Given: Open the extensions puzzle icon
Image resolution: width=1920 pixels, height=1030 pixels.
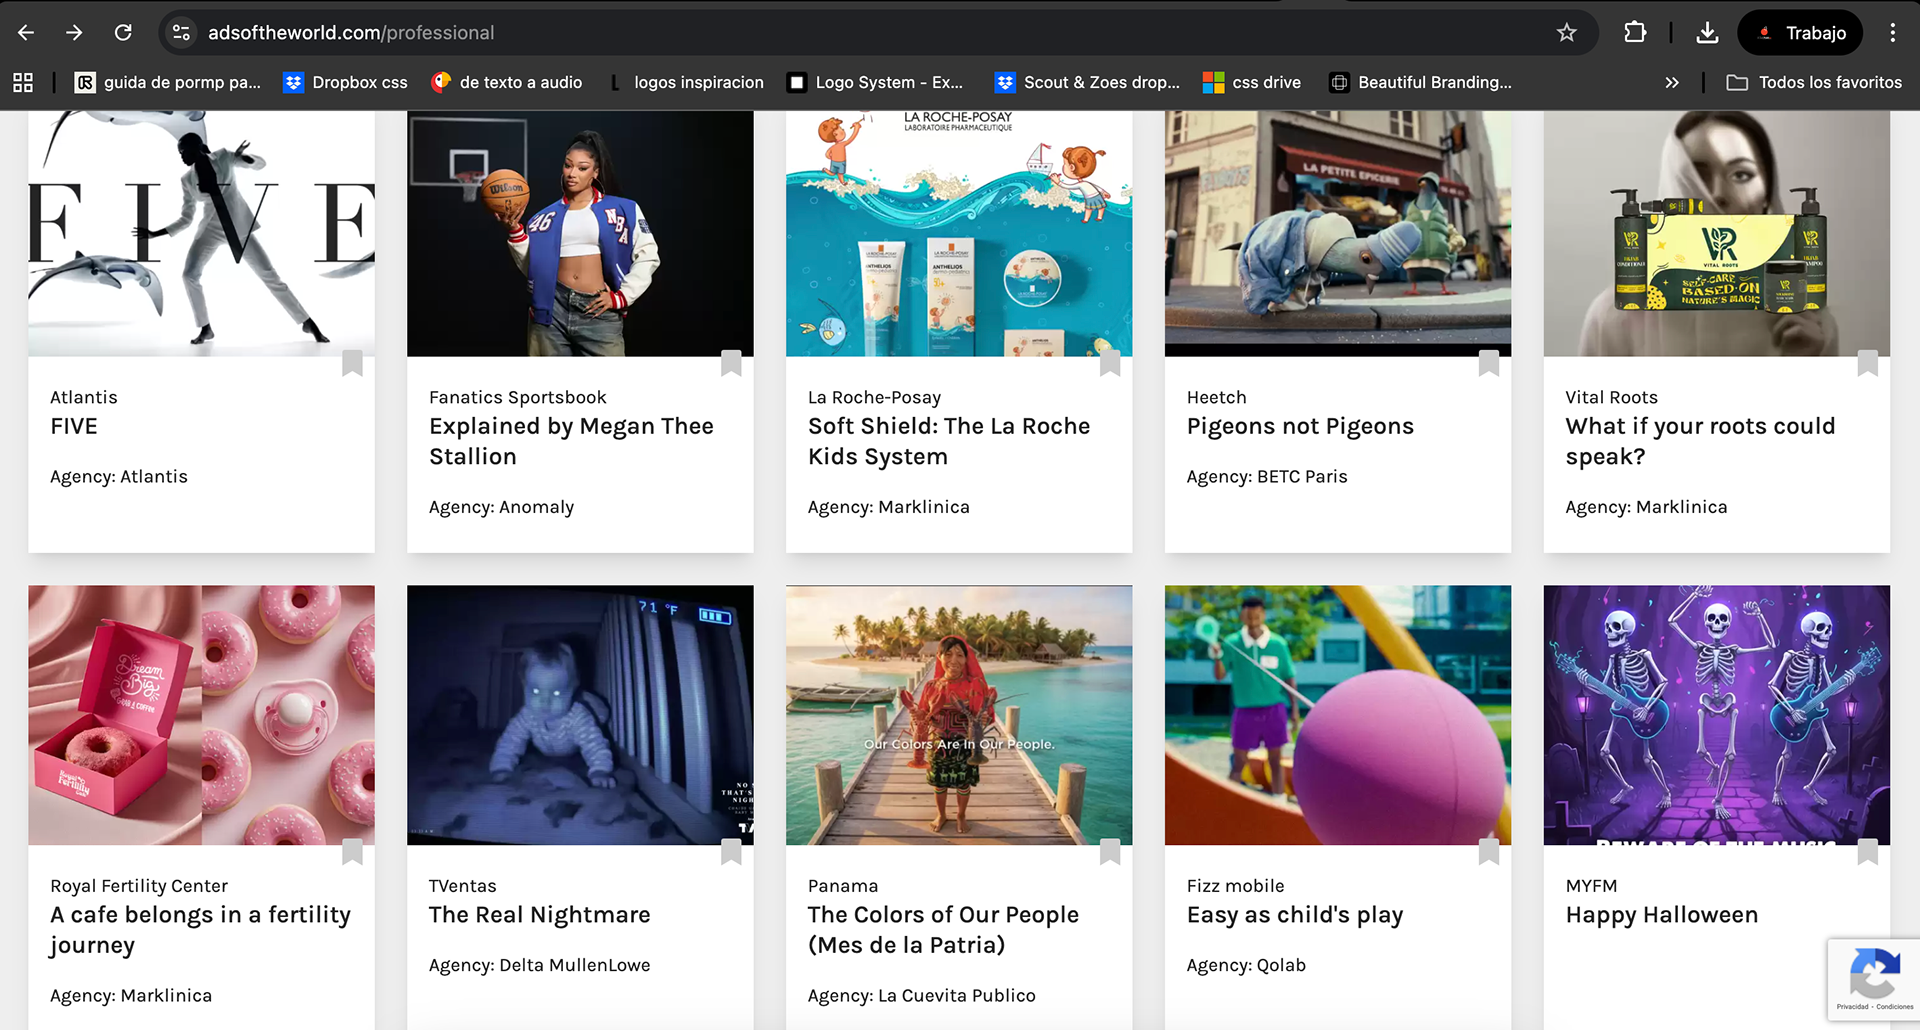Looking at the screenshot, I should pyautogui.click(x=1635, y=33).
